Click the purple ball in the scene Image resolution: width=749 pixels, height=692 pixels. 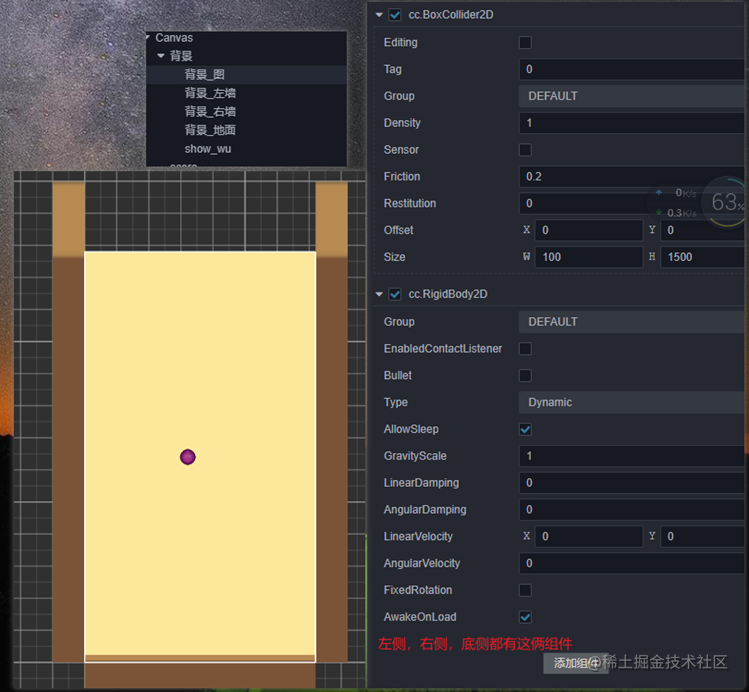tap(188, 457)
